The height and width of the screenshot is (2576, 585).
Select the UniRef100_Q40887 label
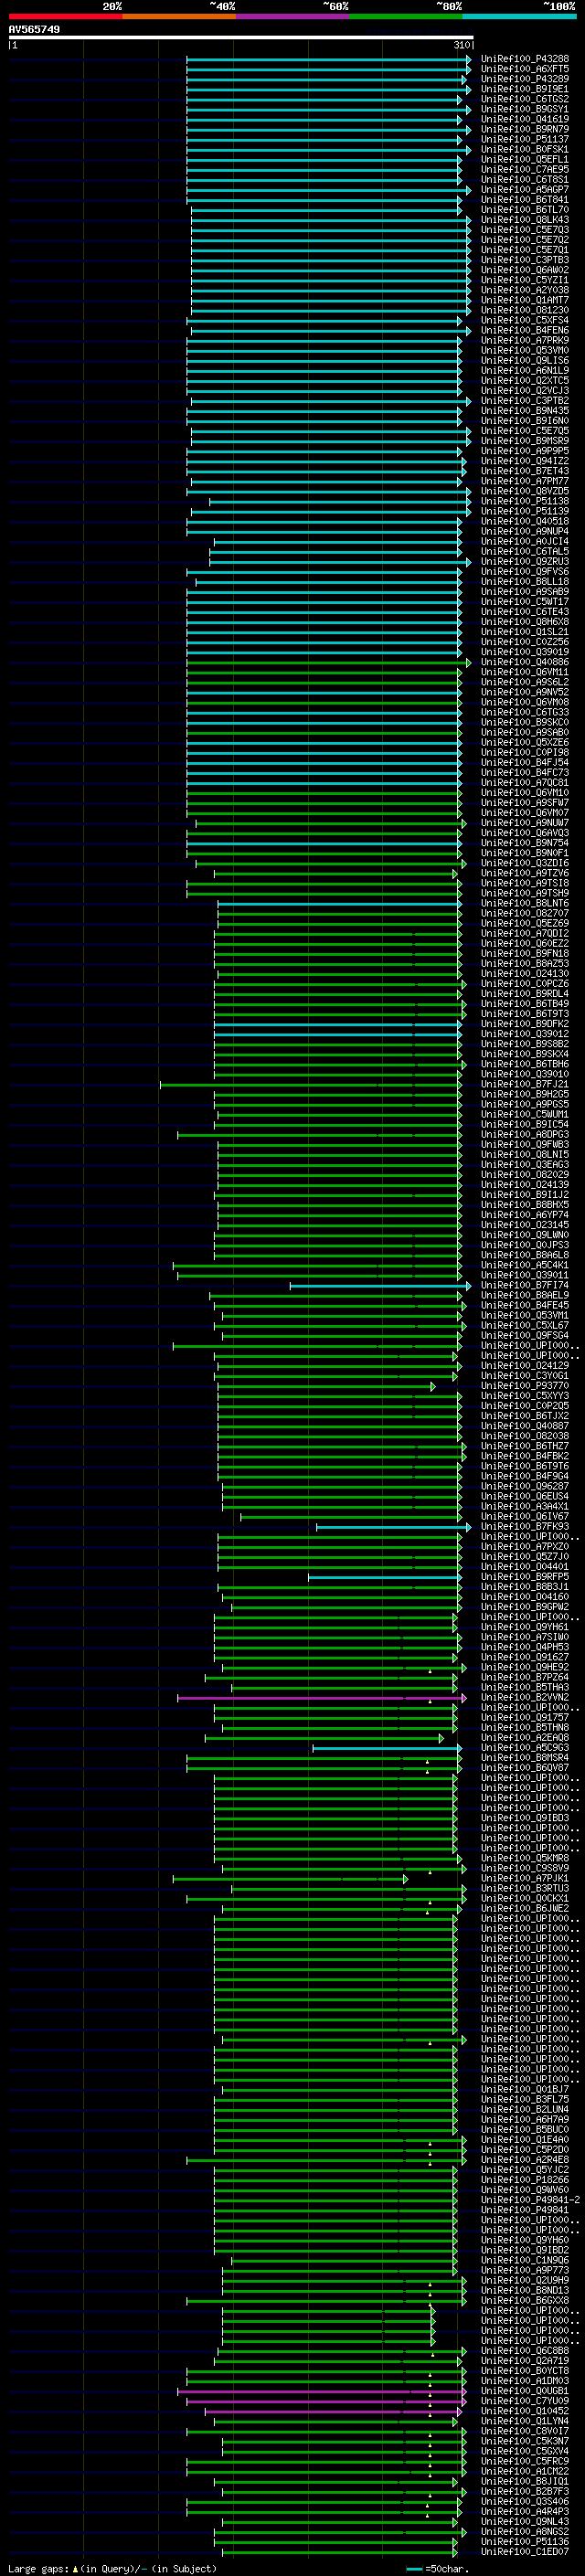click(x=525, y=1426)
